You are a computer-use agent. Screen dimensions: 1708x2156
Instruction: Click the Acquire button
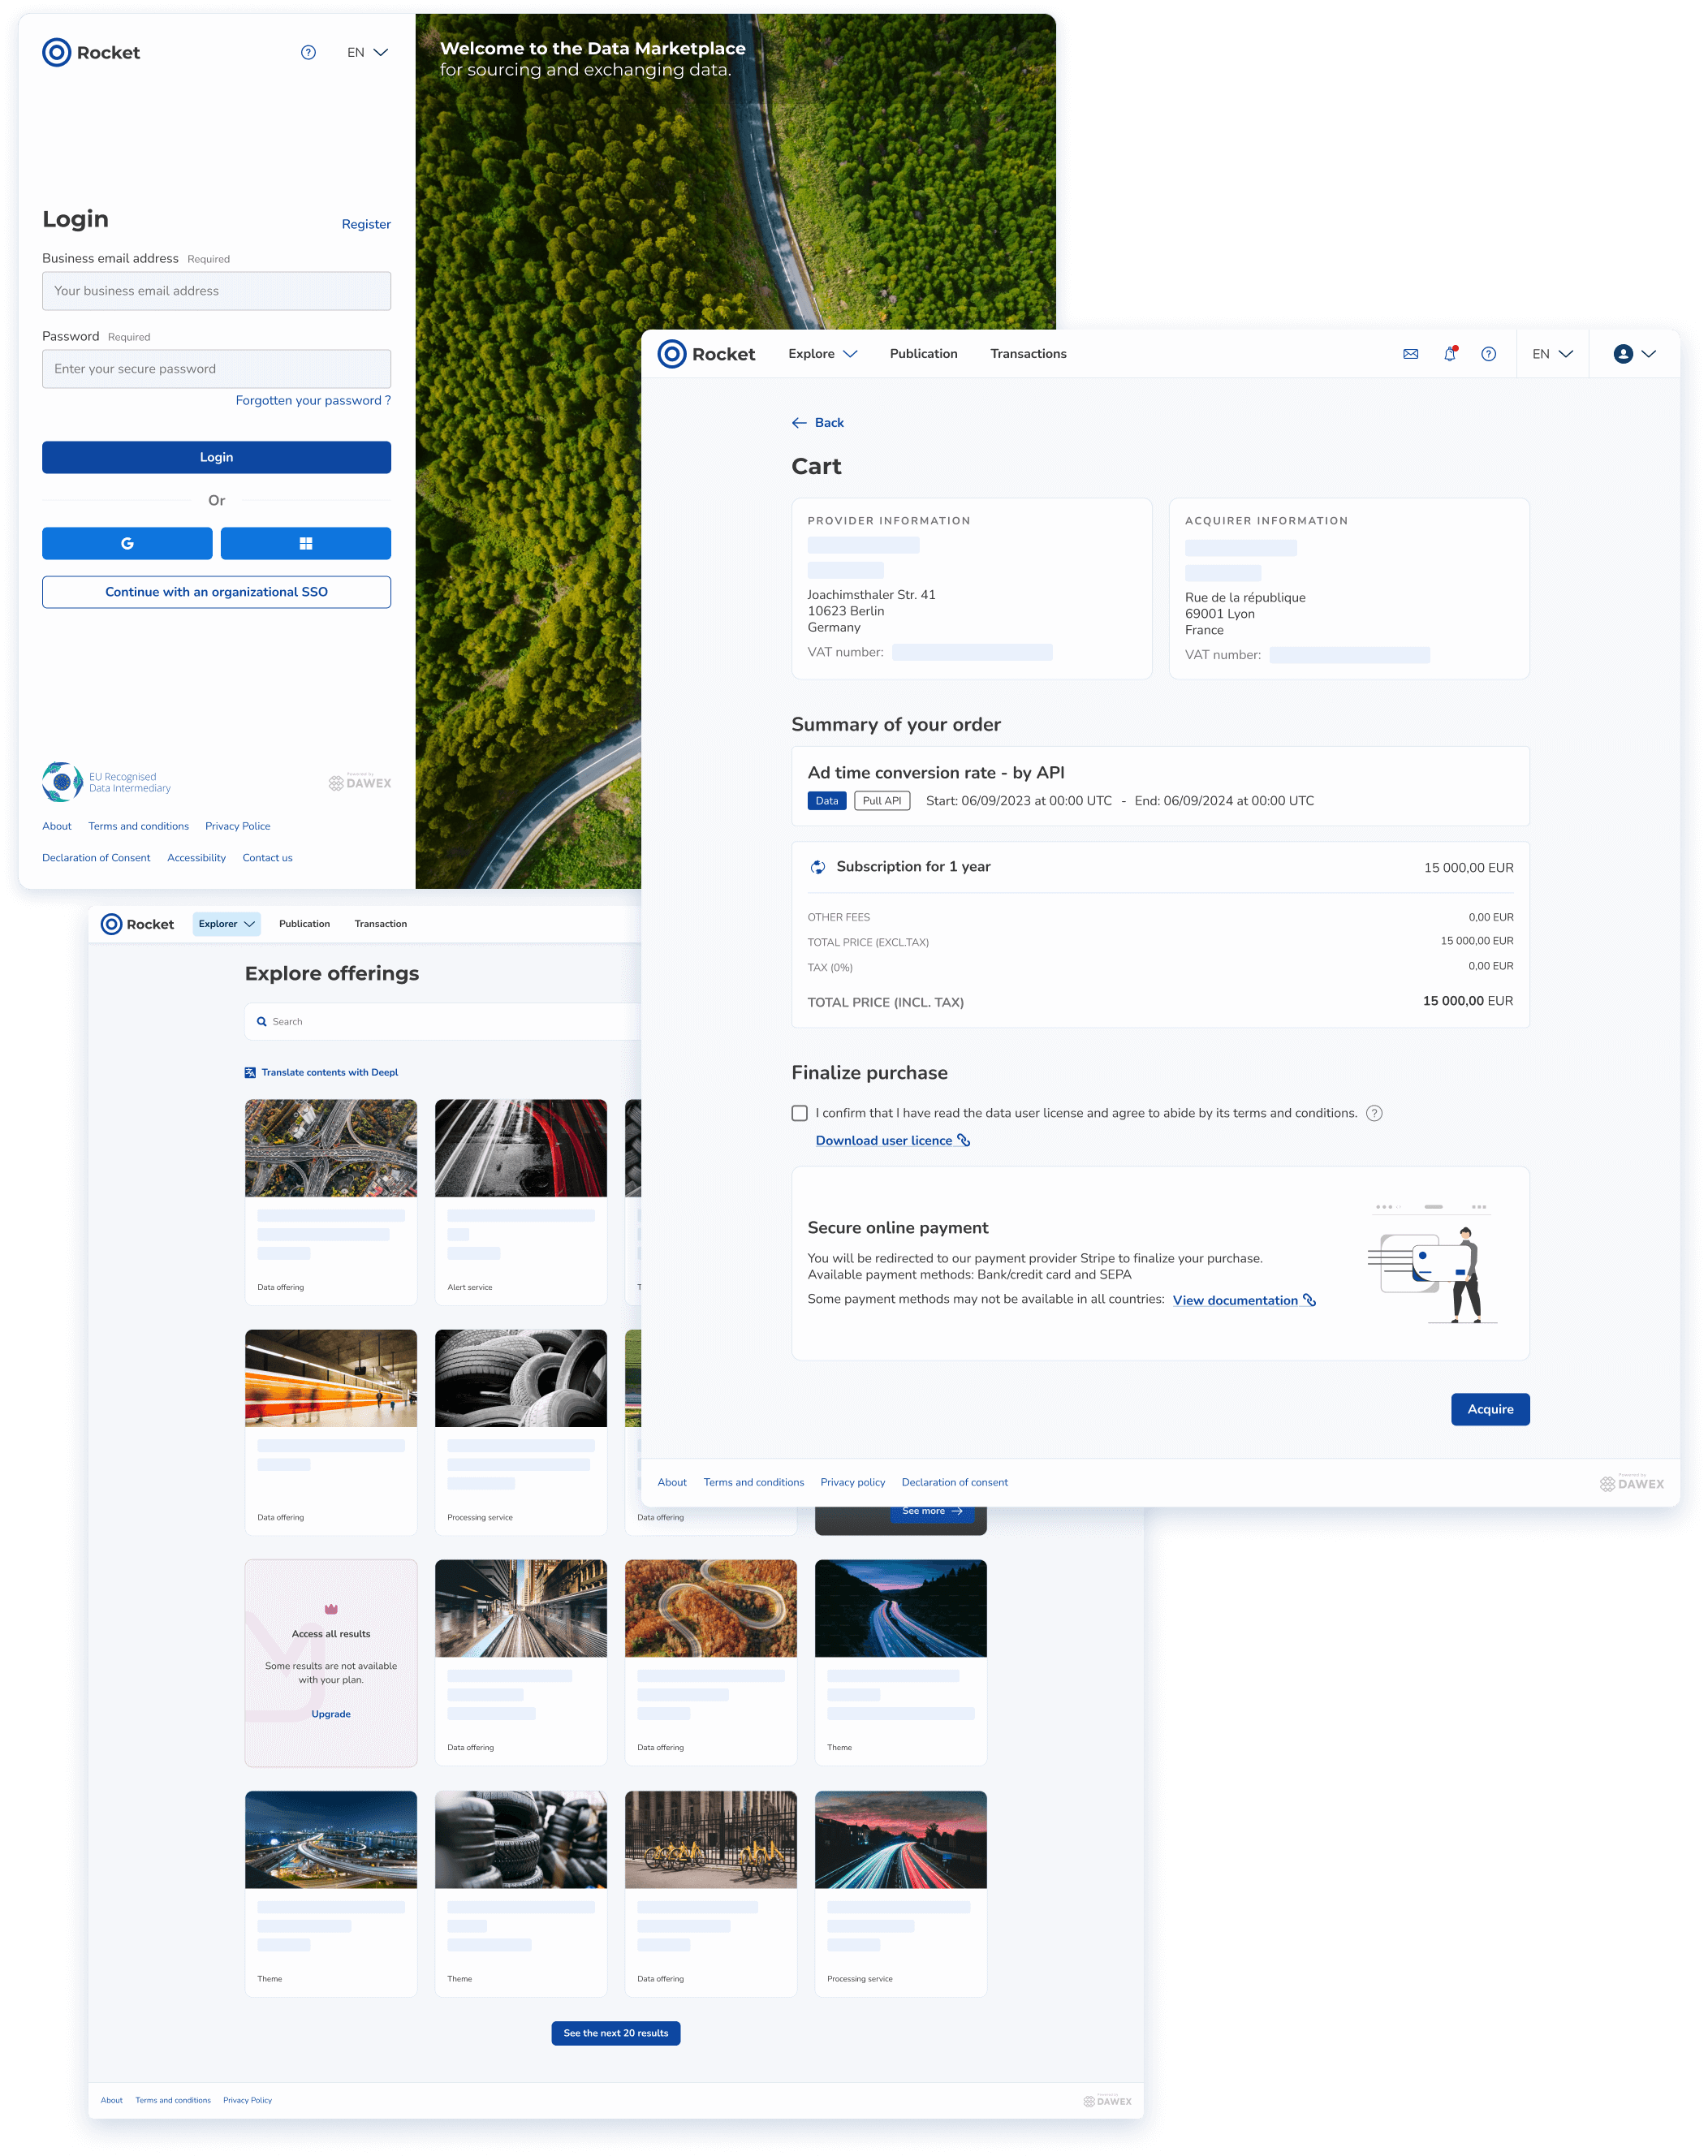pos(1490,1409)
